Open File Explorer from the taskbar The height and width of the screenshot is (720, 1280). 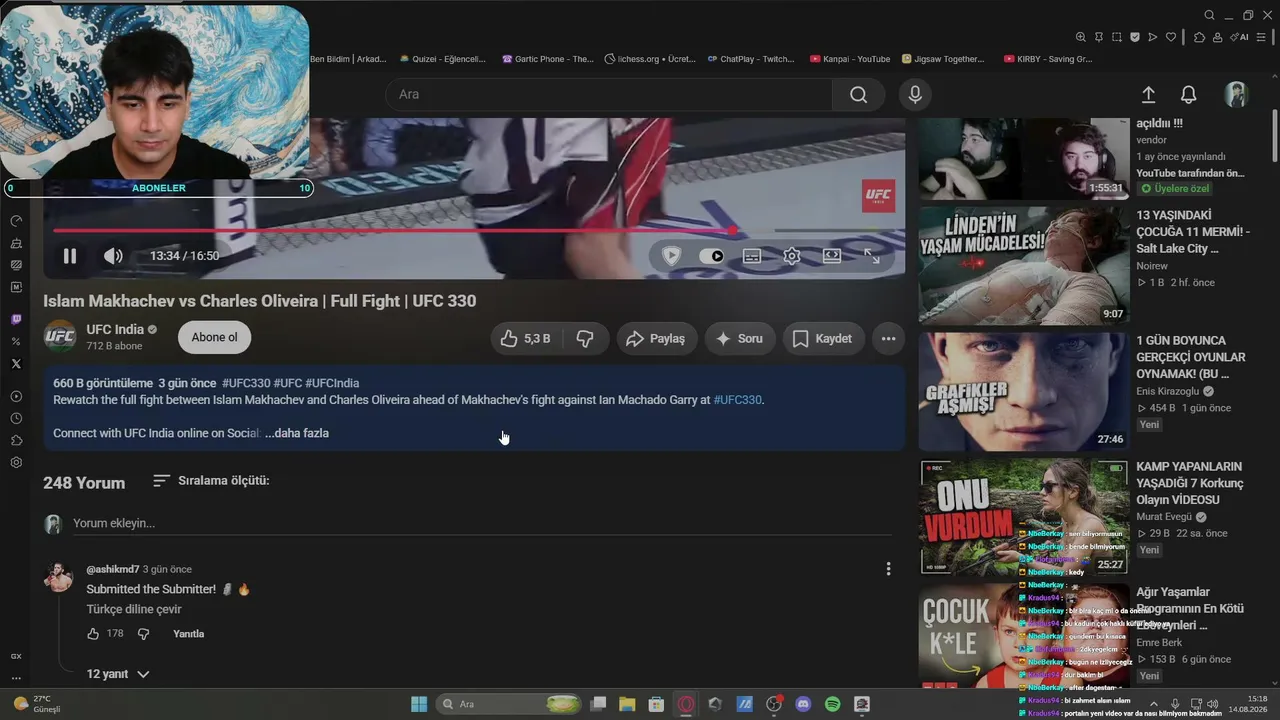627,704
